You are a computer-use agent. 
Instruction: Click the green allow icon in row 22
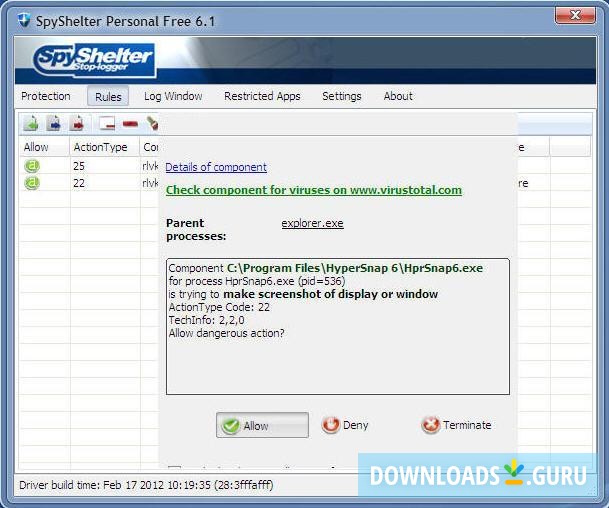[32, 183]
